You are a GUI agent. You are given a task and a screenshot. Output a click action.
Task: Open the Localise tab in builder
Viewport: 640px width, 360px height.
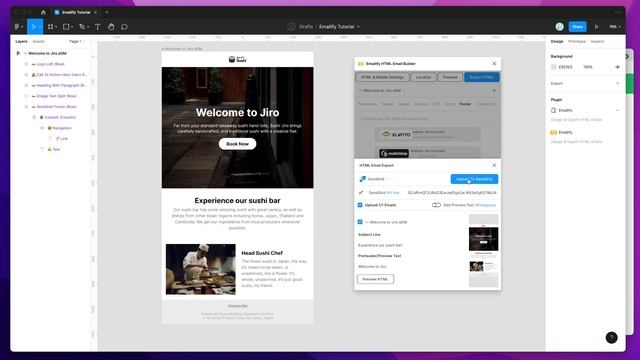(423, 77)
